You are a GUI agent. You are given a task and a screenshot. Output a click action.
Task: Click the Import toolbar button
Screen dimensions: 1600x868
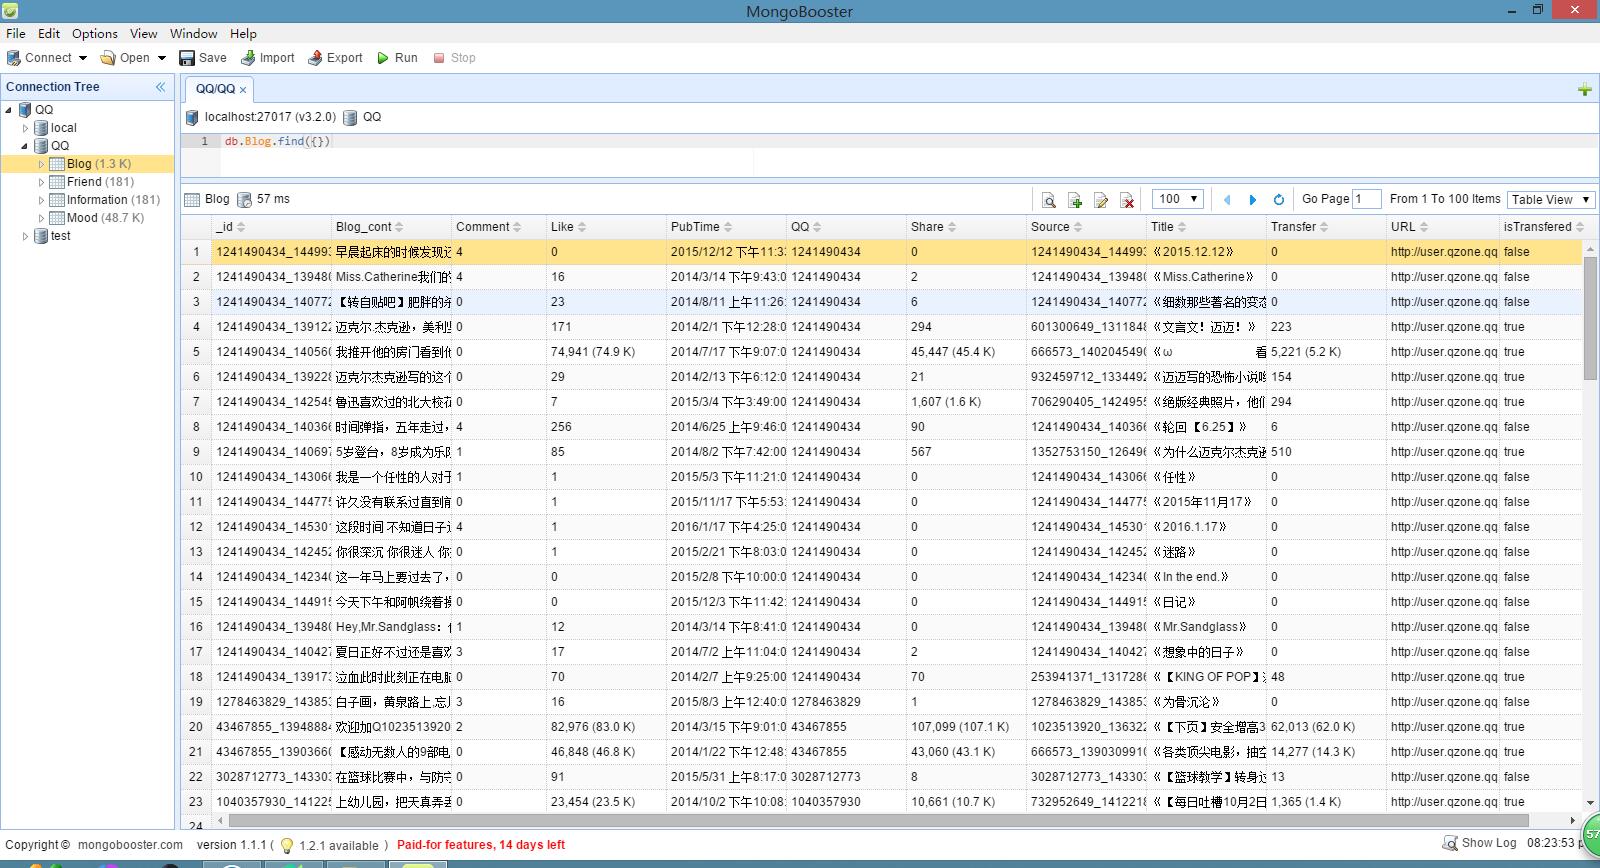coord(267,58)
